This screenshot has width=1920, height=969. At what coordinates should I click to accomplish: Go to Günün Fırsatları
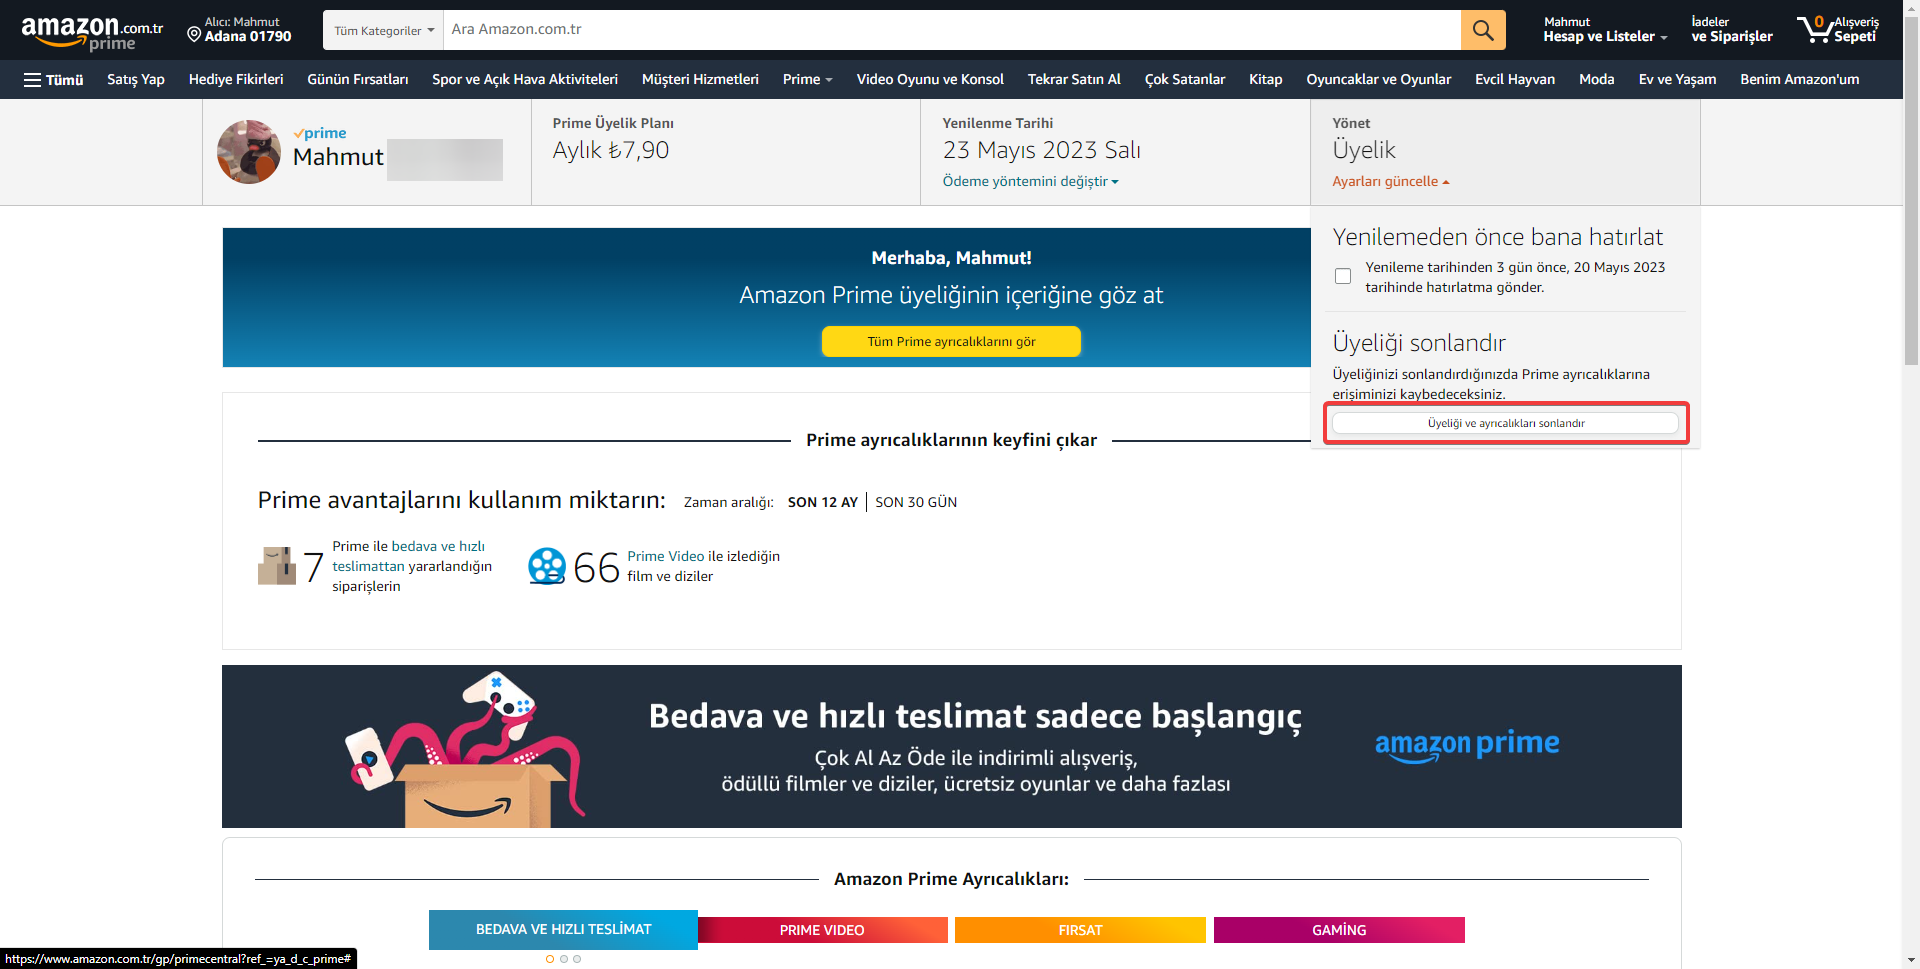(358, 80)
